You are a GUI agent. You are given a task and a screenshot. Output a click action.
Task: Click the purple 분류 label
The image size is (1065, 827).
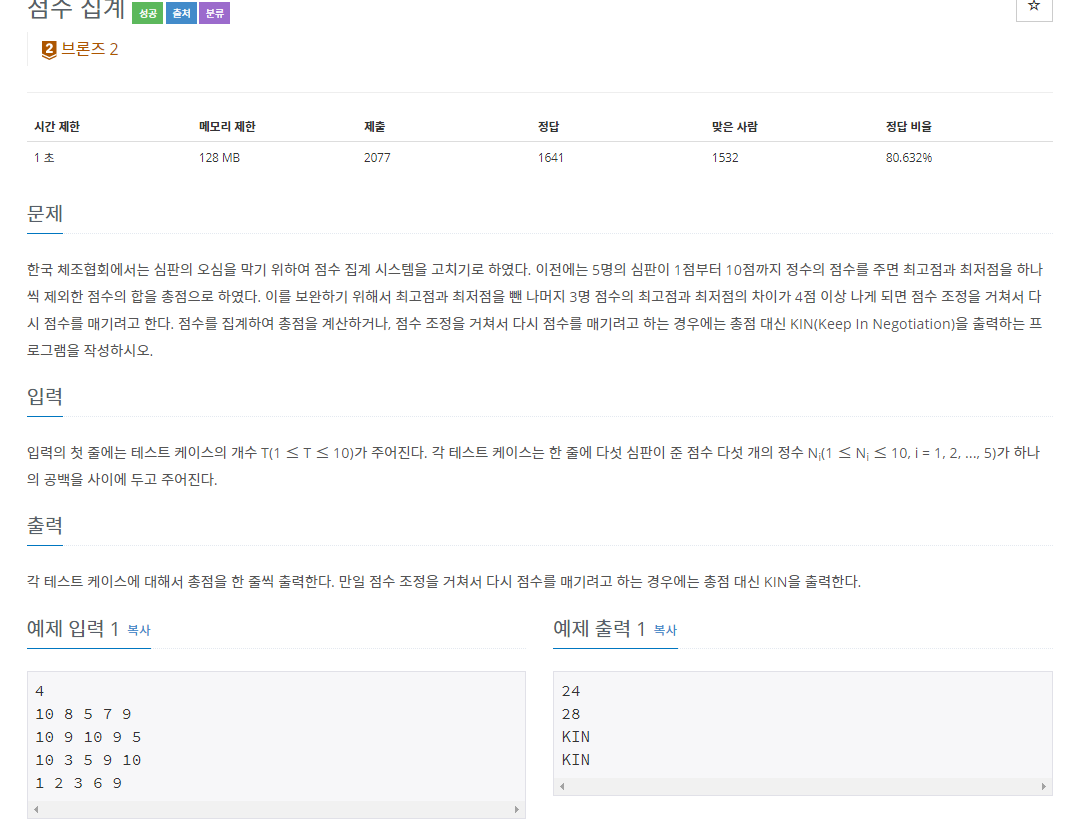215,13
